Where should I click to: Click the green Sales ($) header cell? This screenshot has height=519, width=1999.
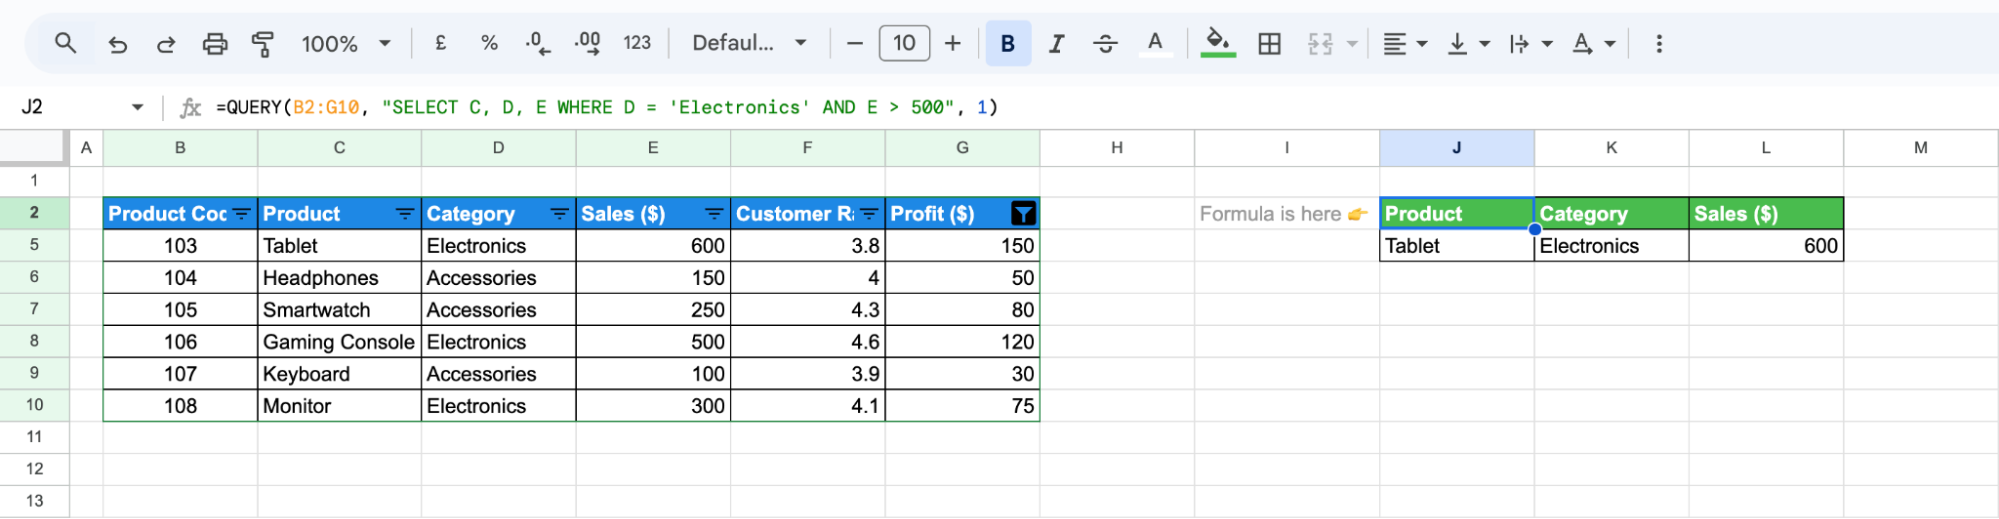(x=1766, y=214)
